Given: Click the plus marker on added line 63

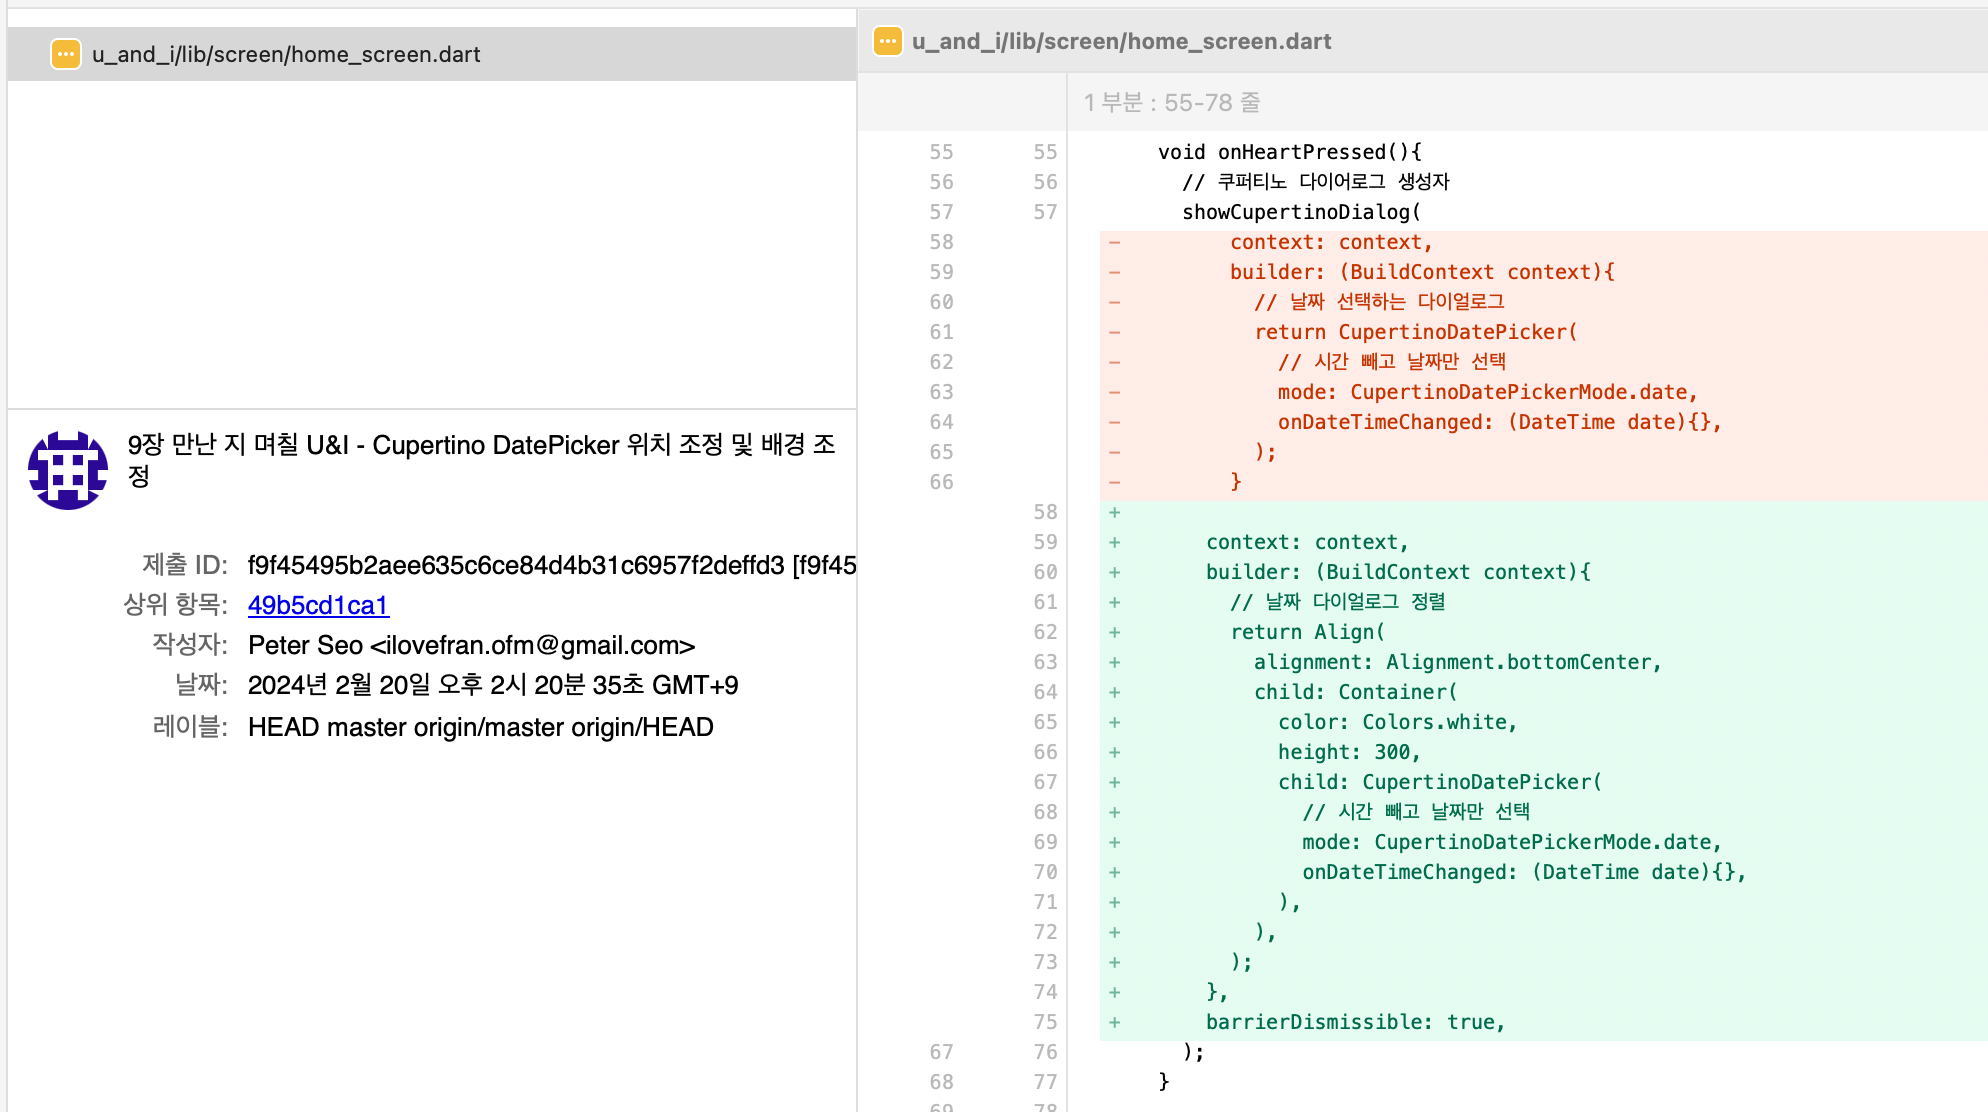Looking at the screenshot, I should (x=1114, y=662).
